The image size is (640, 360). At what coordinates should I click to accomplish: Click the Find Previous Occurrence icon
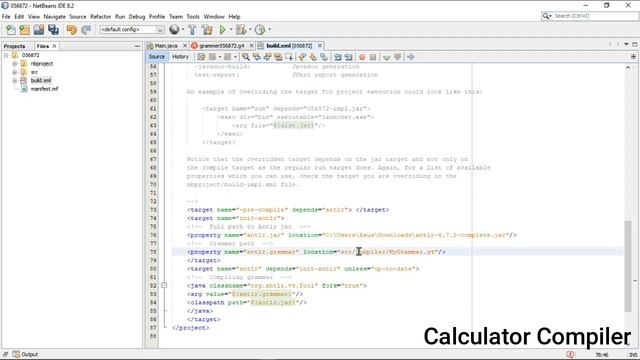pyautogui.click(x=257, y=57)
